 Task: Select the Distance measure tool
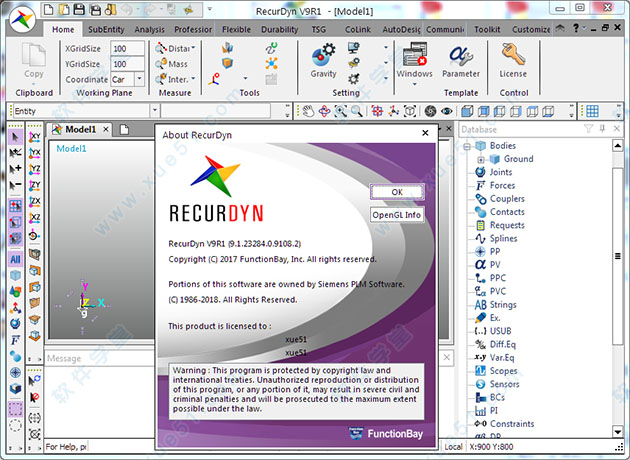[173, 49]
